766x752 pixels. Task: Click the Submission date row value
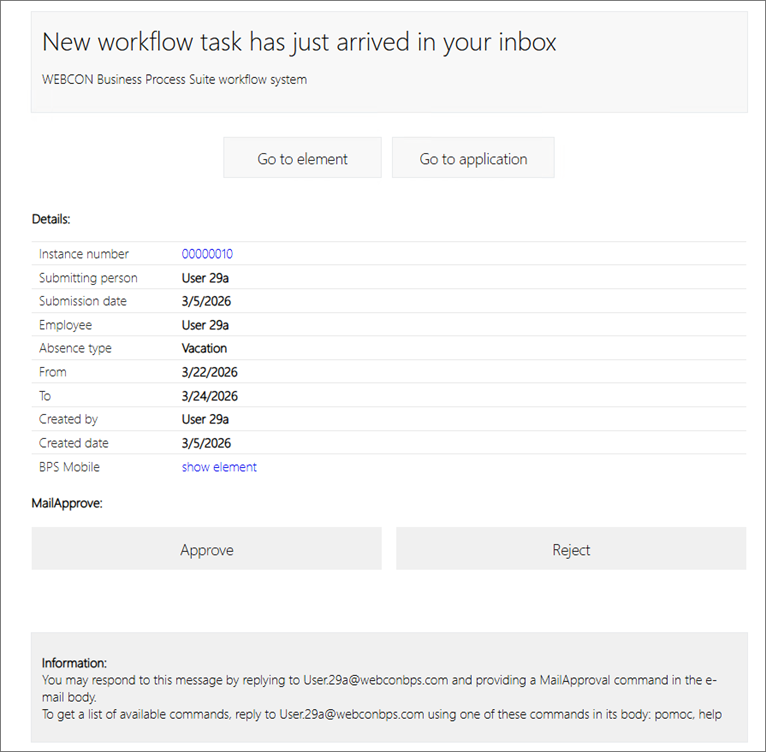[x=206, y=301]
